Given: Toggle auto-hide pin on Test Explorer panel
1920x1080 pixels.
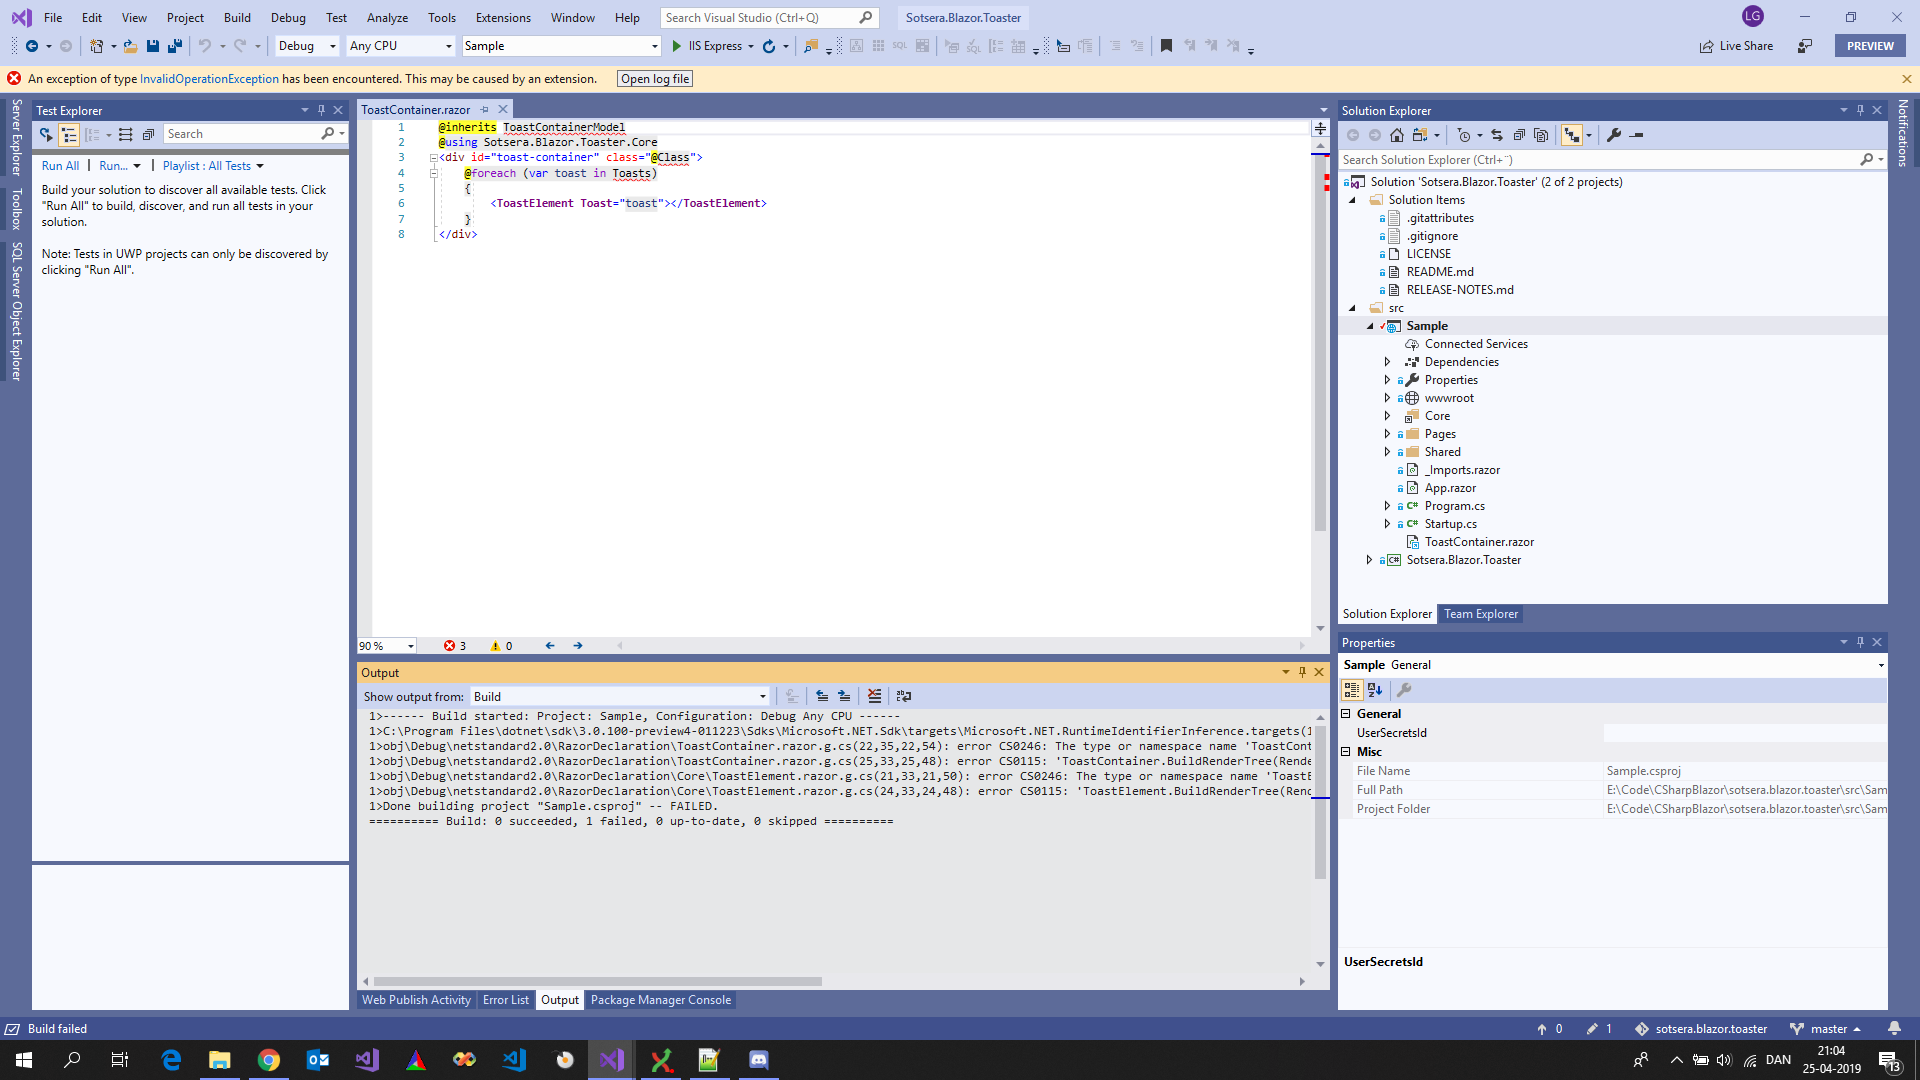Looking at the screenshot, I should coord(321,110).
